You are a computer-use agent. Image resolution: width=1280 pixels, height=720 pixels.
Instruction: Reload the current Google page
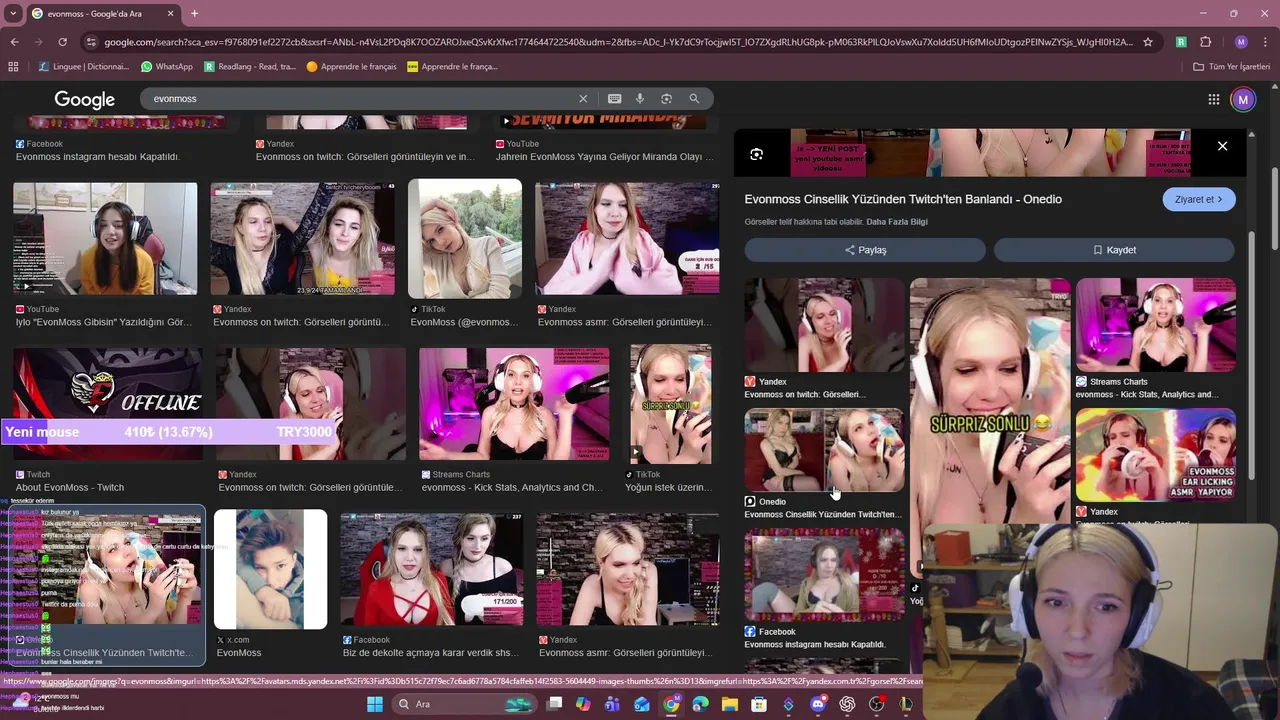coord(62,42)
